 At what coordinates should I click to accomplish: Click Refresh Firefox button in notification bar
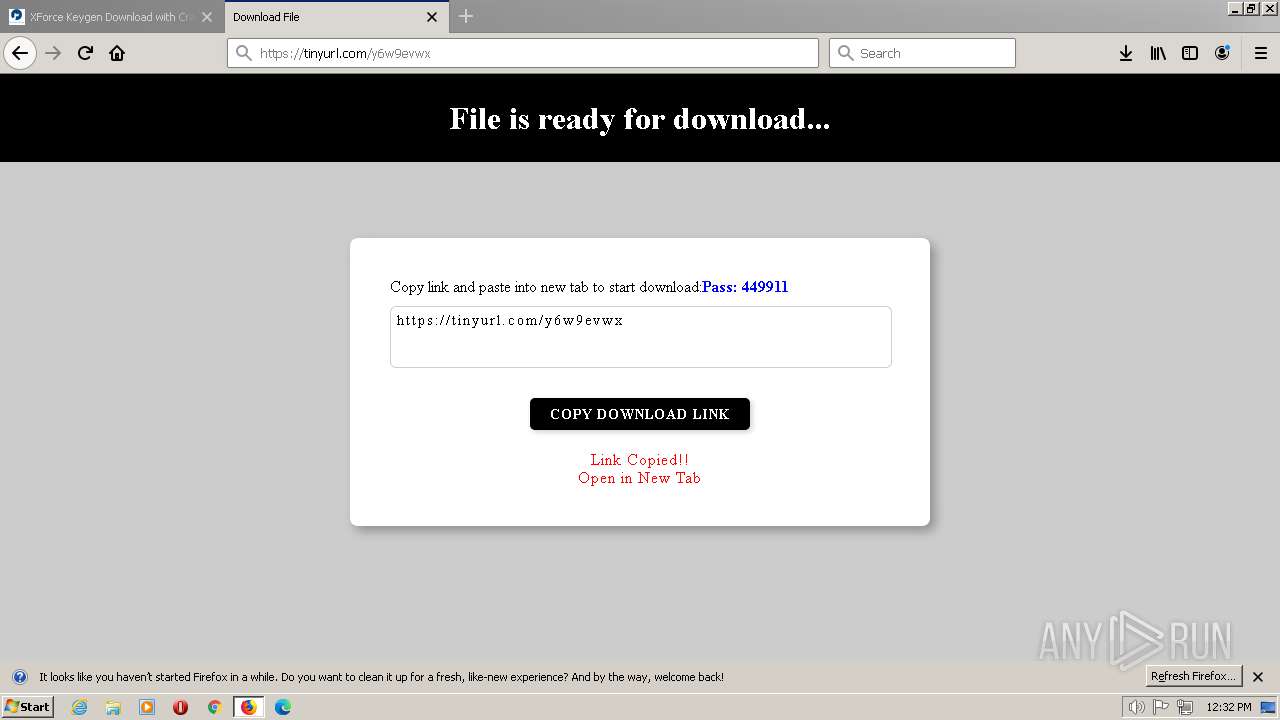(1193, 676)
